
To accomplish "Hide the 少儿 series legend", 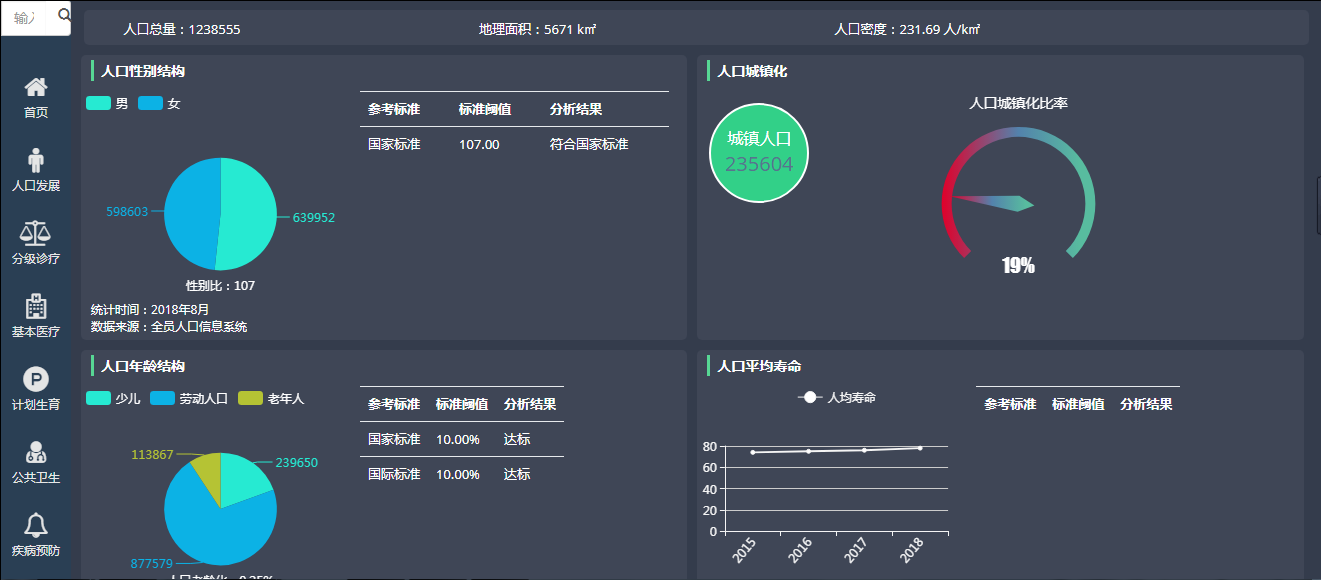I will click(113, 398).
